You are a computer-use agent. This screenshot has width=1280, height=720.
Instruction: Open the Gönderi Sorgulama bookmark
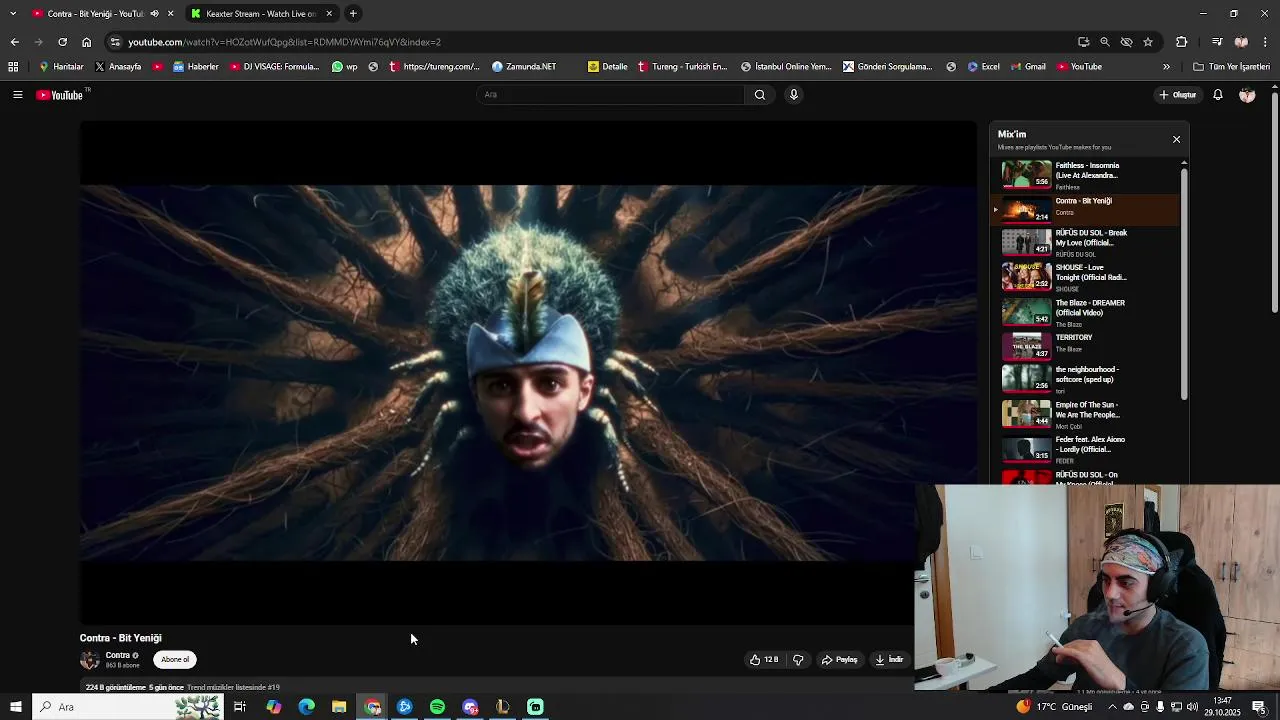point(887,67)
